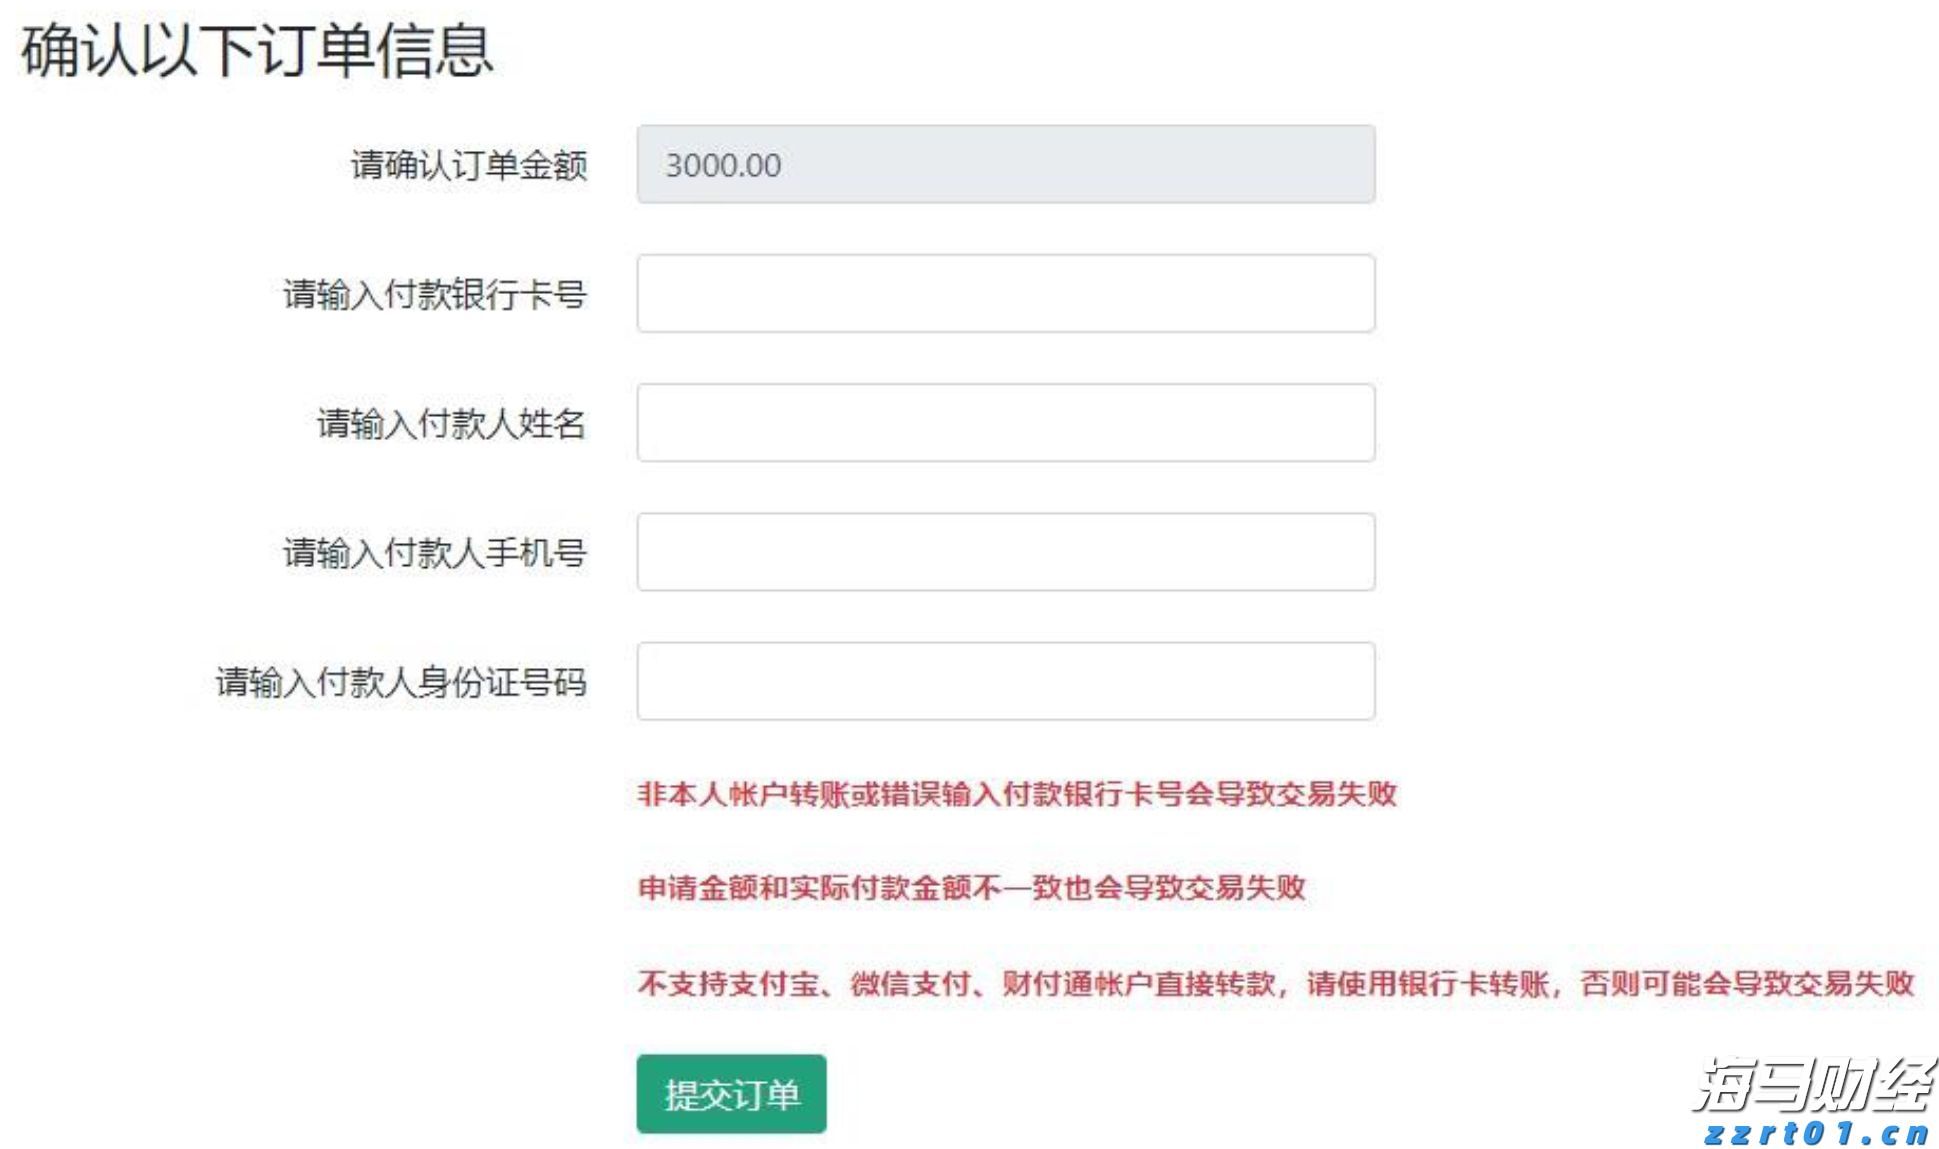Image resolution: width=1939 pixels, height=1149 pixels.
Task: Click the 请输入付款银行卡号 label
Action: coord(436,293)
